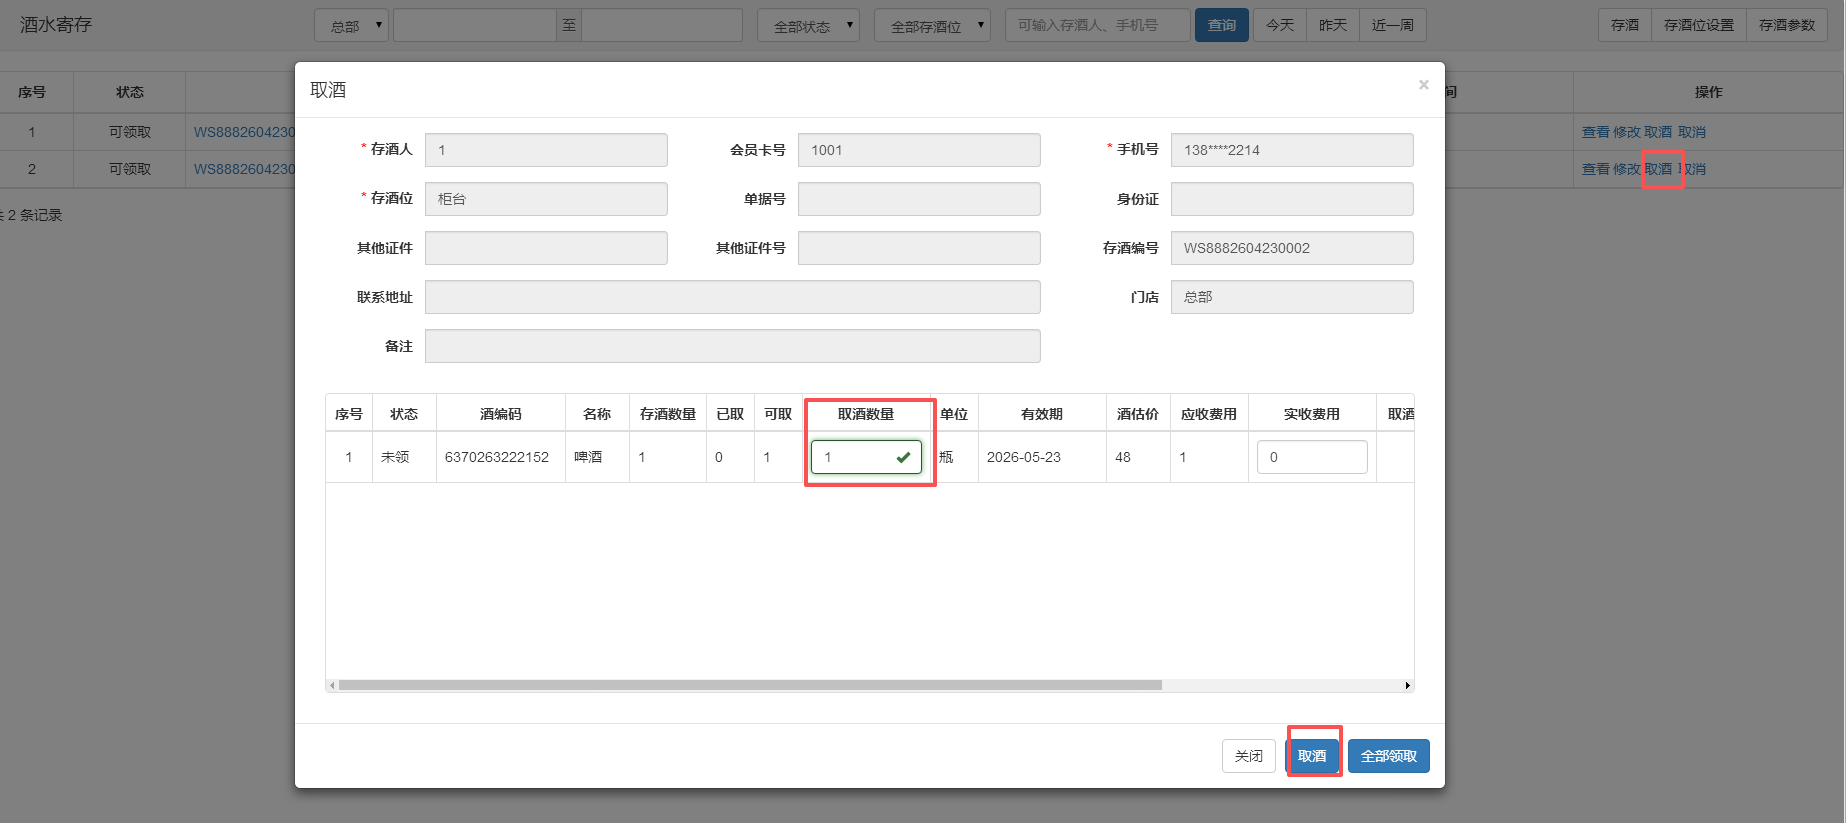
Task: Click the 存酒人 search box in the toolbar
Action: pos(1098,25)
